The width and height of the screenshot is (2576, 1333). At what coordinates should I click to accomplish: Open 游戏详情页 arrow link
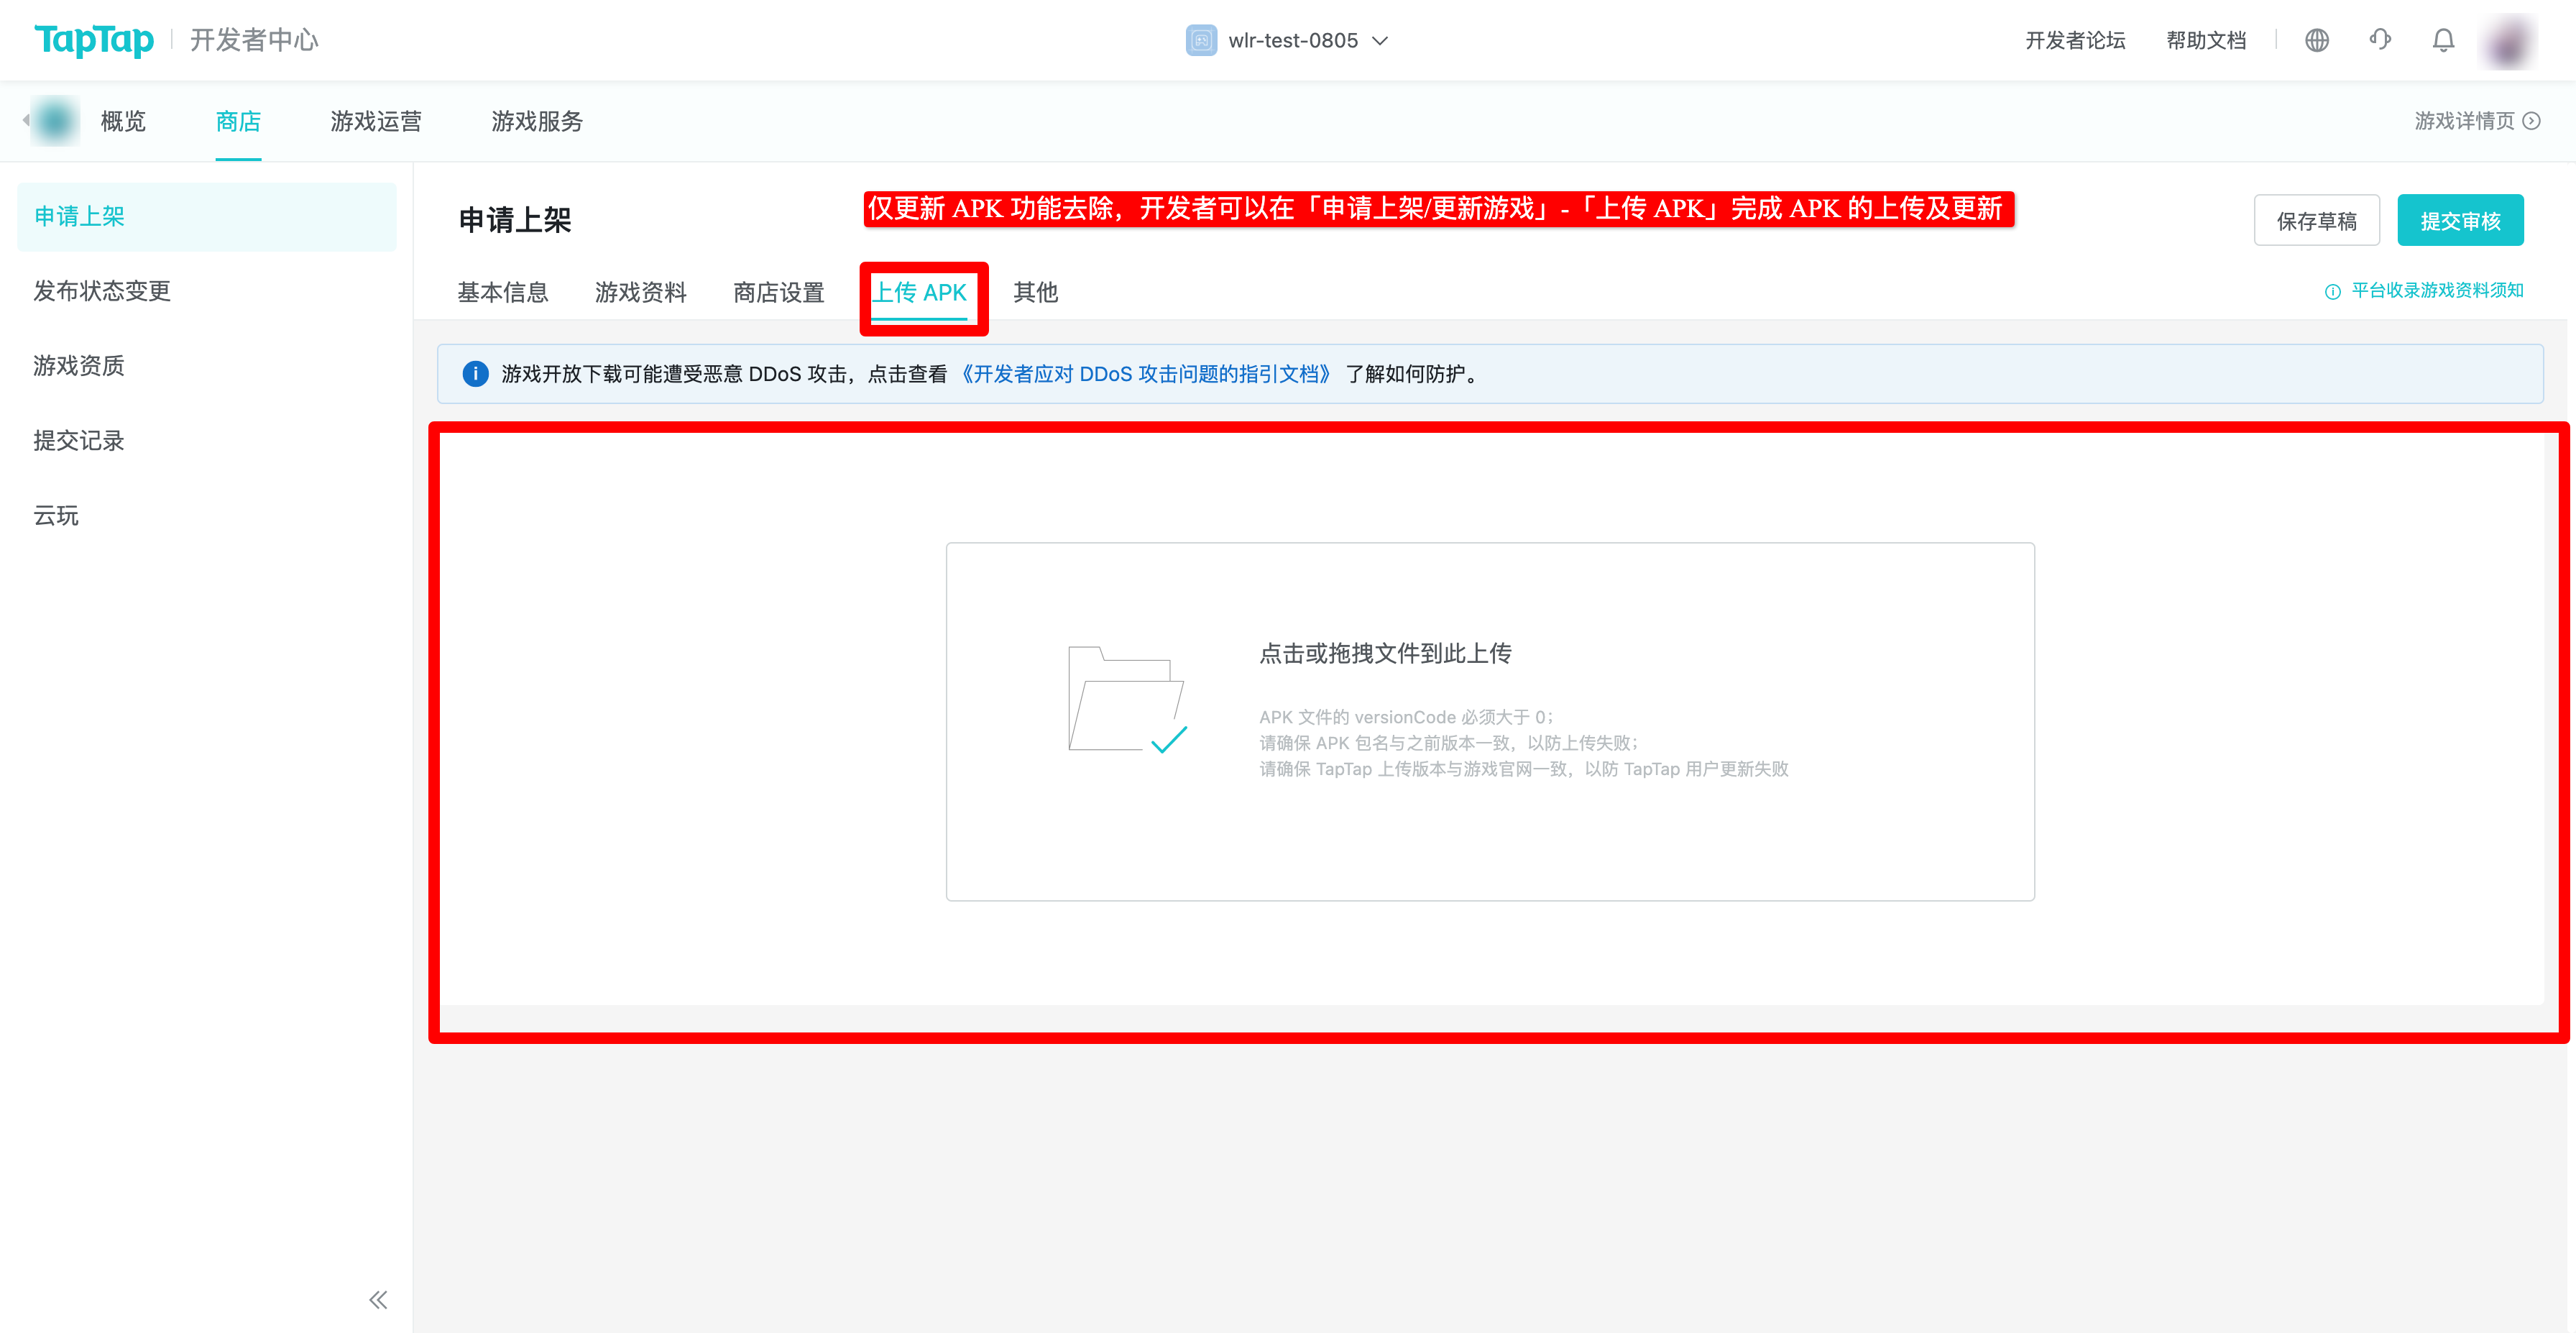coord(2477,121)
